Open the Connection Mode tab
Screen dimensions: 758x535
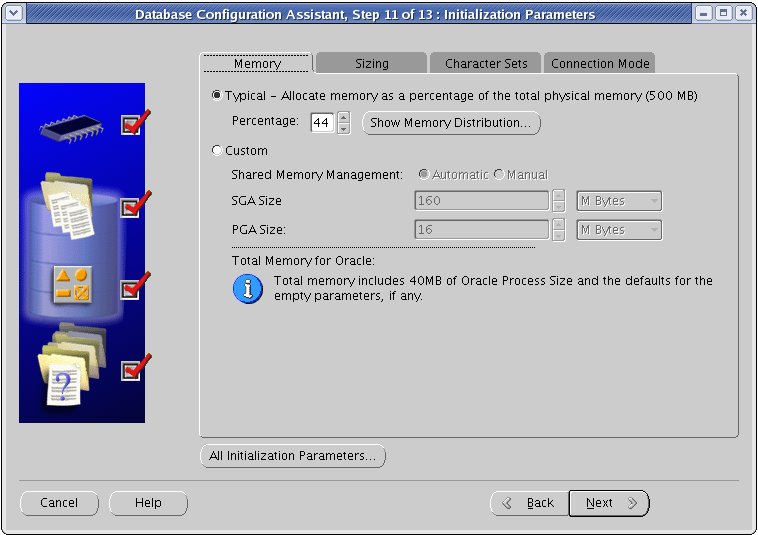coord(600,63)
